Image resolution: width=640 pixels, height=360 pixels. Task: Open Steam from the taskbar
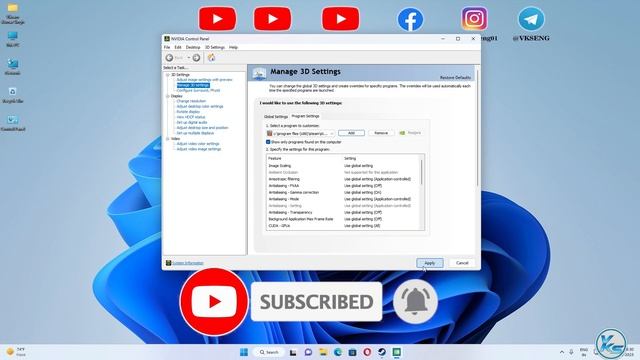click(x=382, y=352)
